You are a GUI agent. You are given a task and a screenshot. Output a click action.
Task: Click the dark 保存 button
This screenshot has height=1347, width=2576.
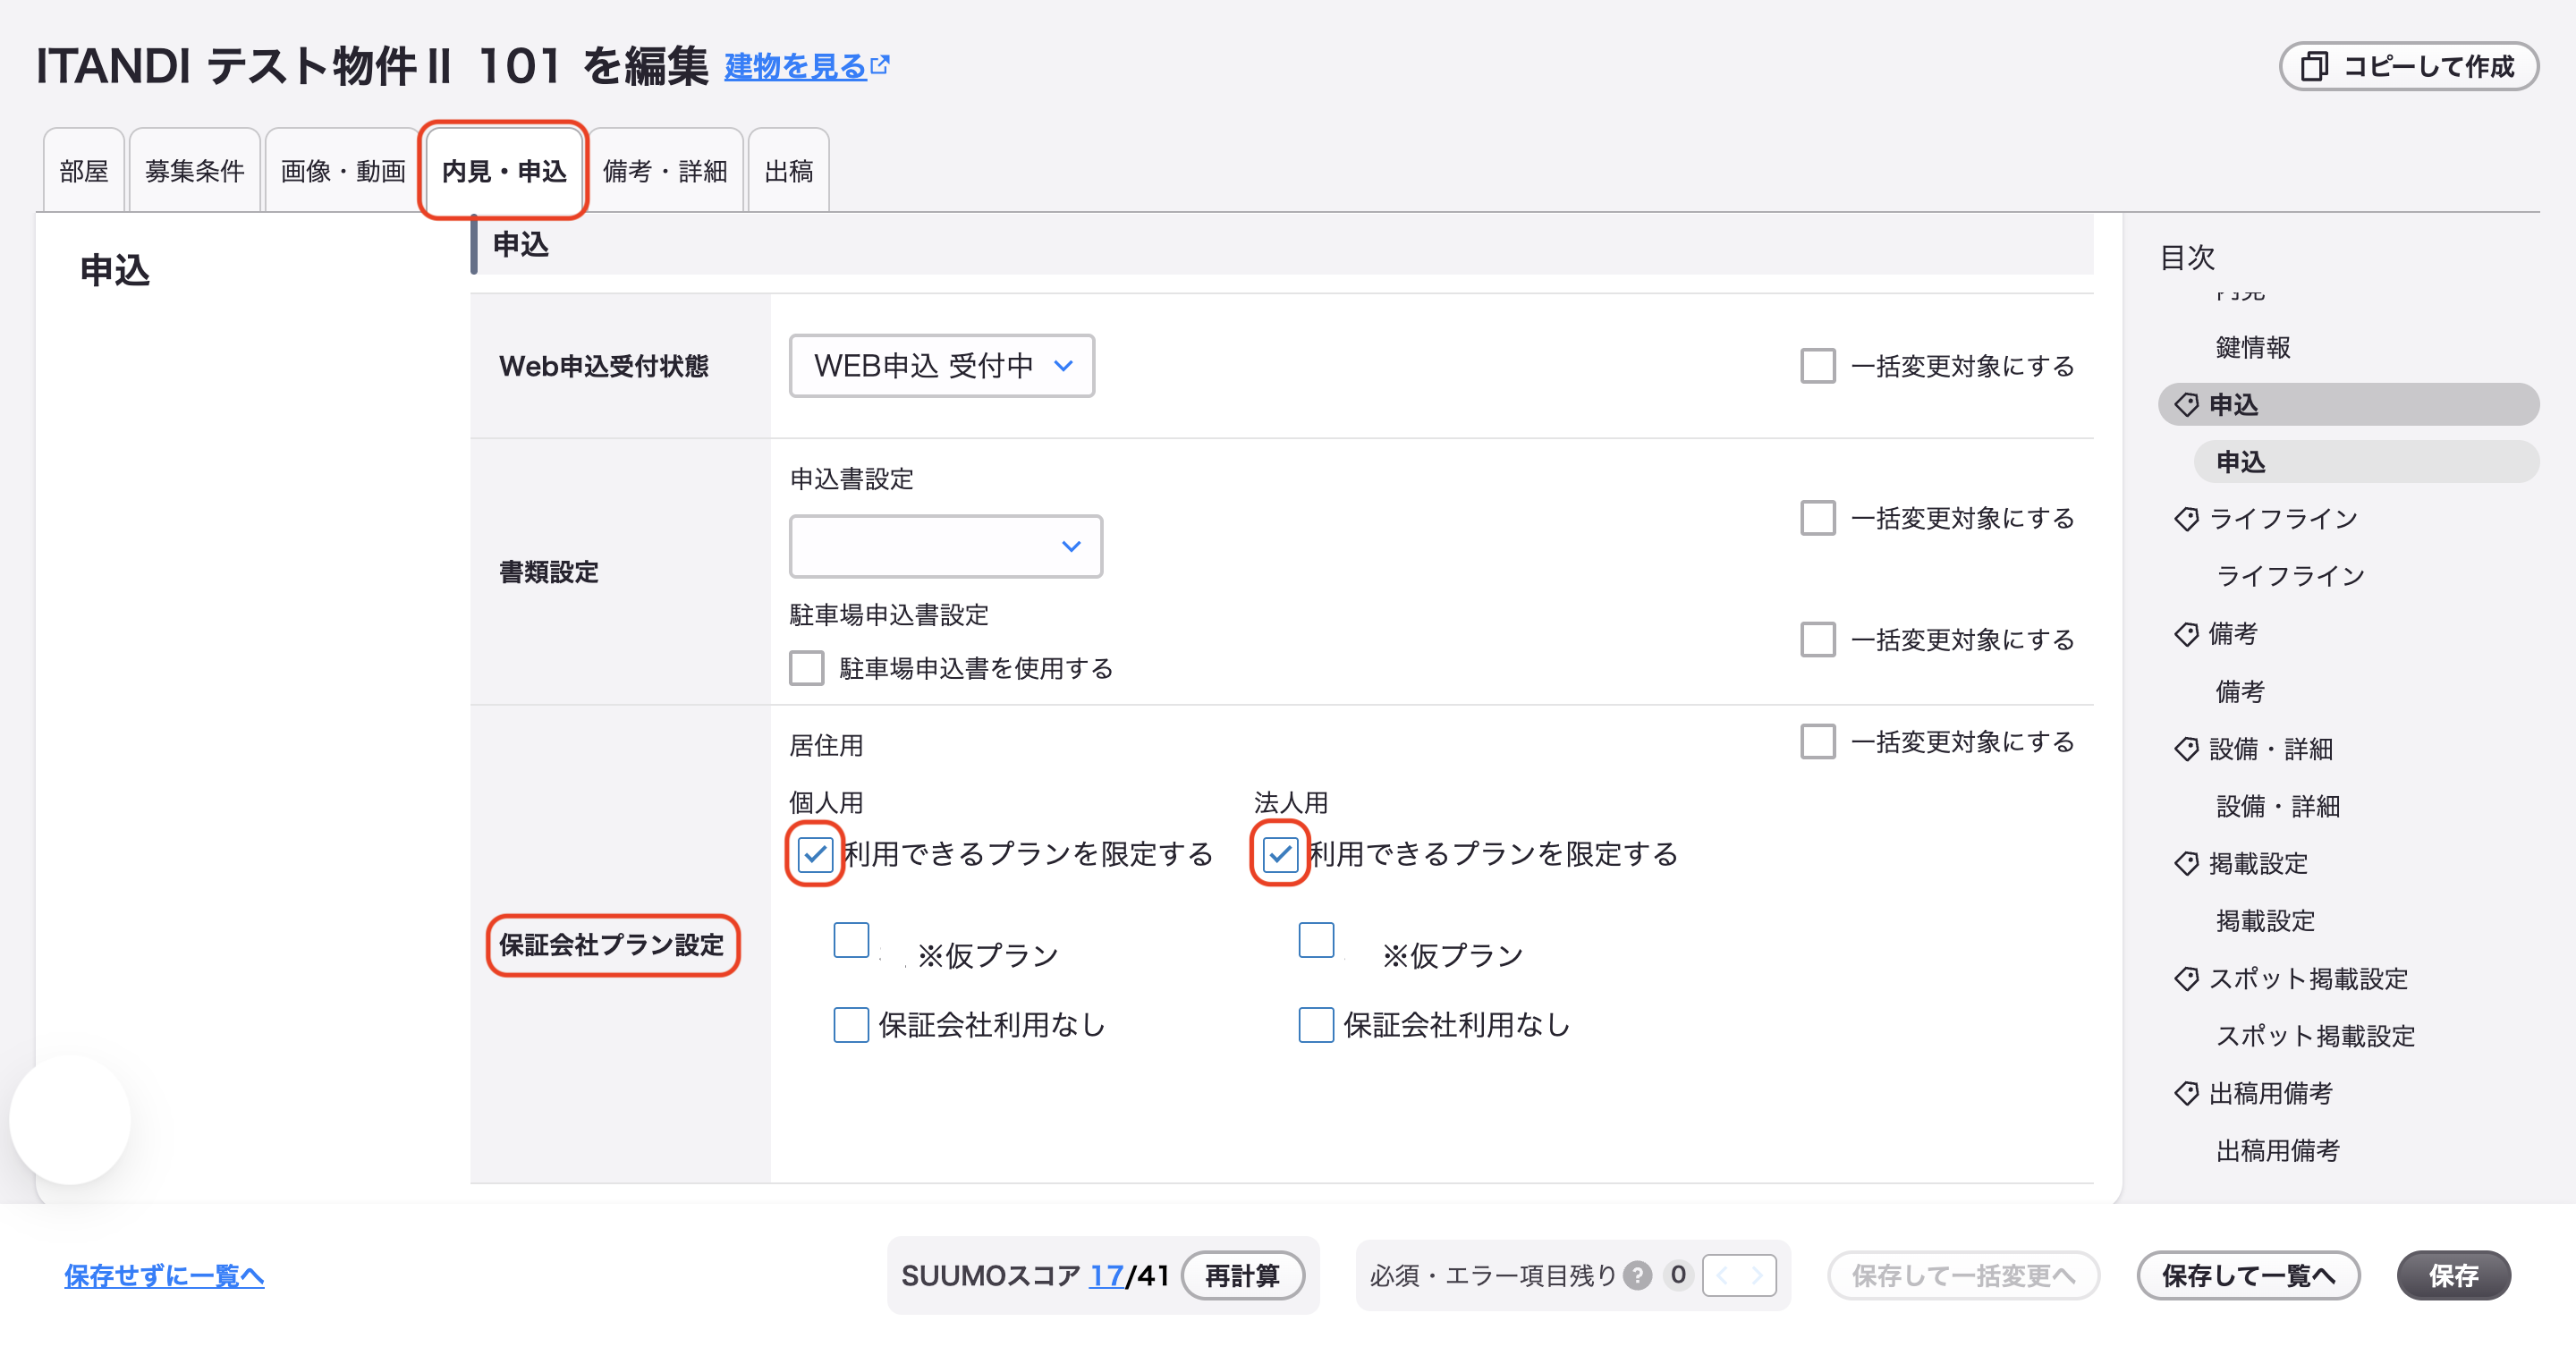[x=2453, y=1275]
